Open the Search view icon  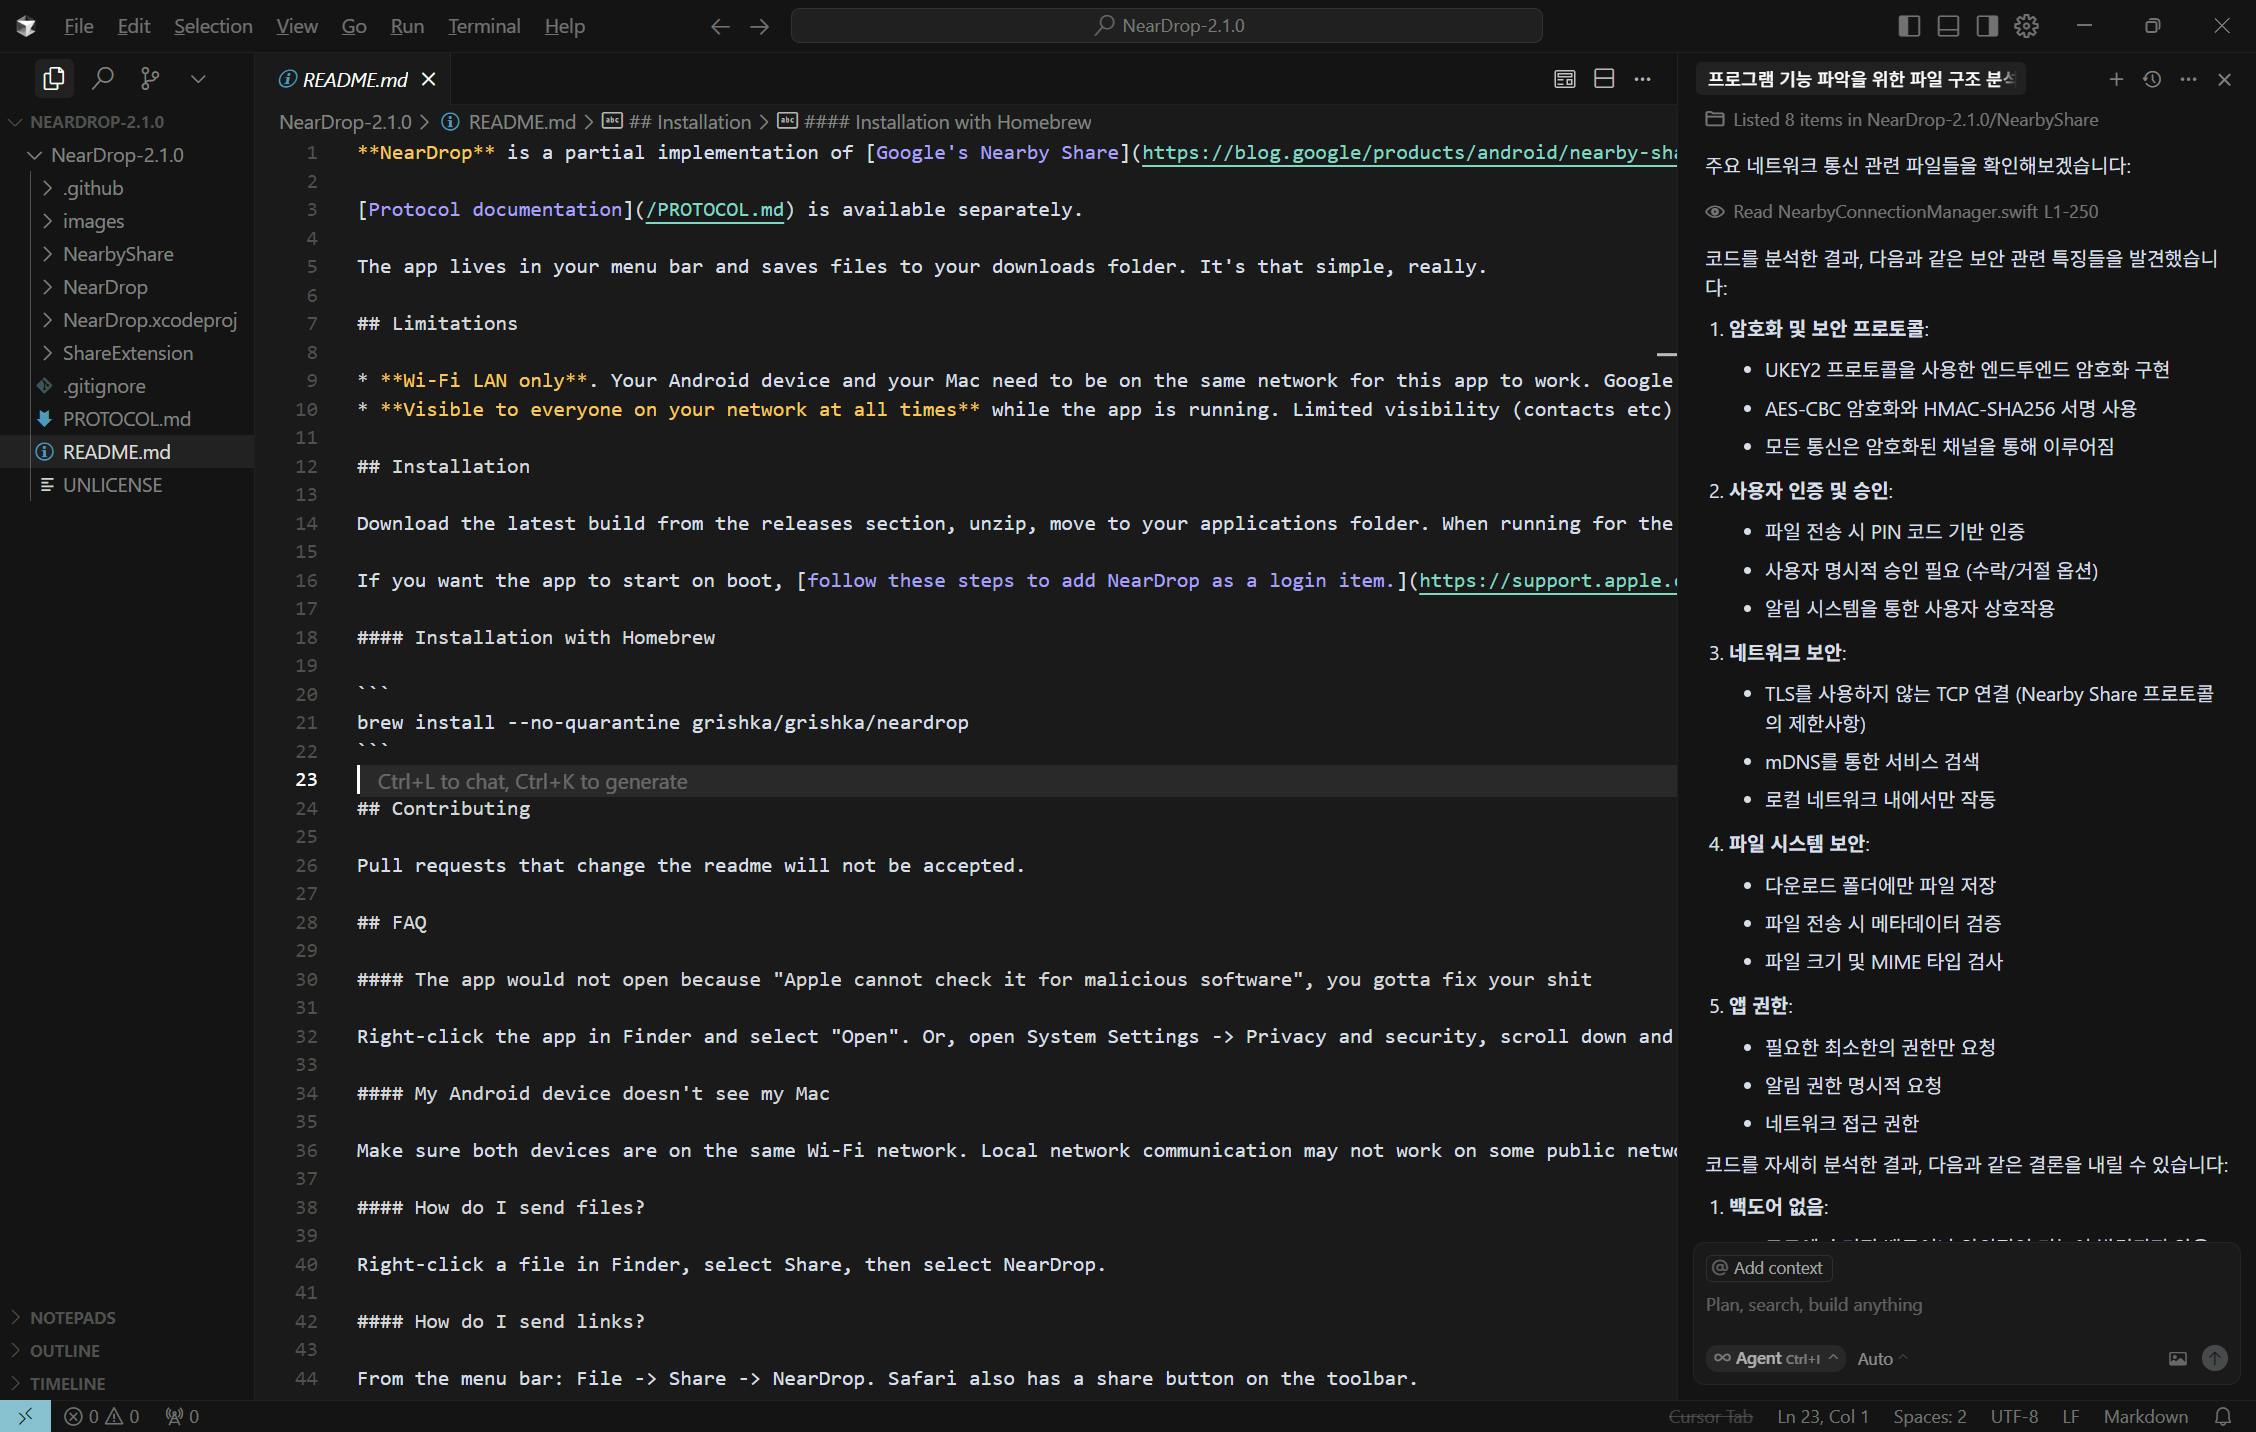(102, 78)
